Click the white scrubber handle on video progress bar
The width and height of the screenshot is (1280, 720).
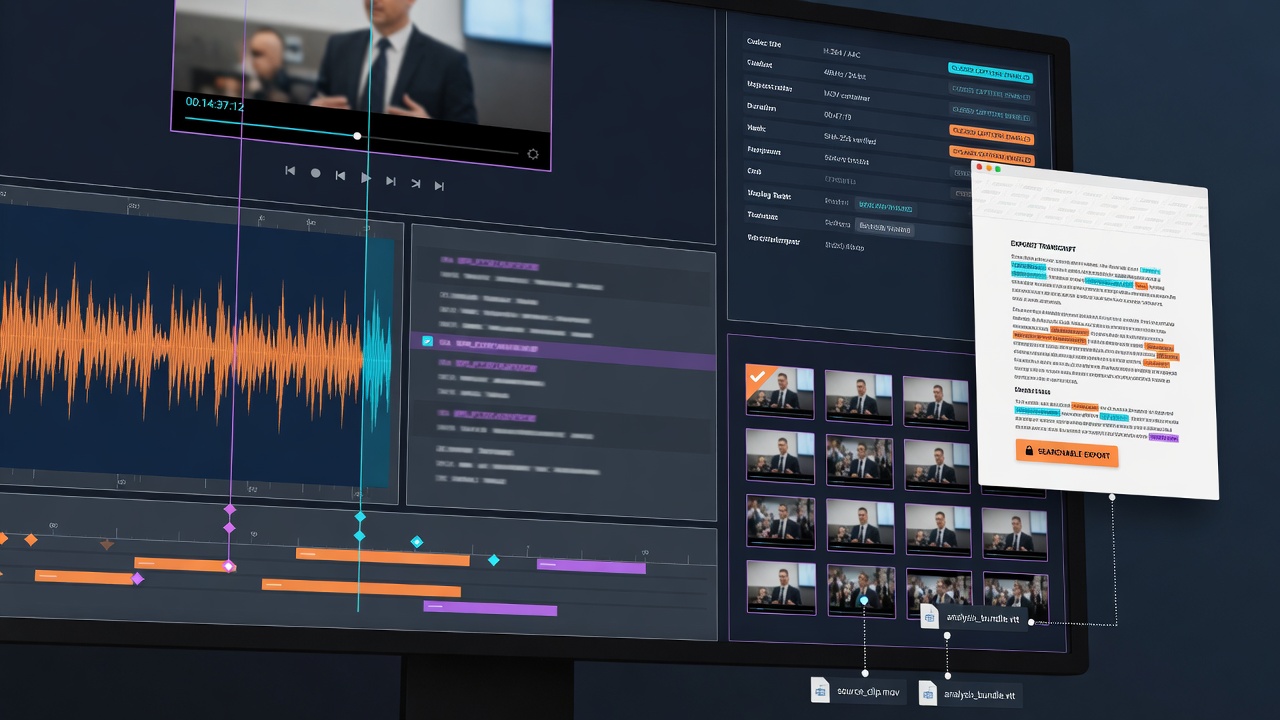click(357, 135)
